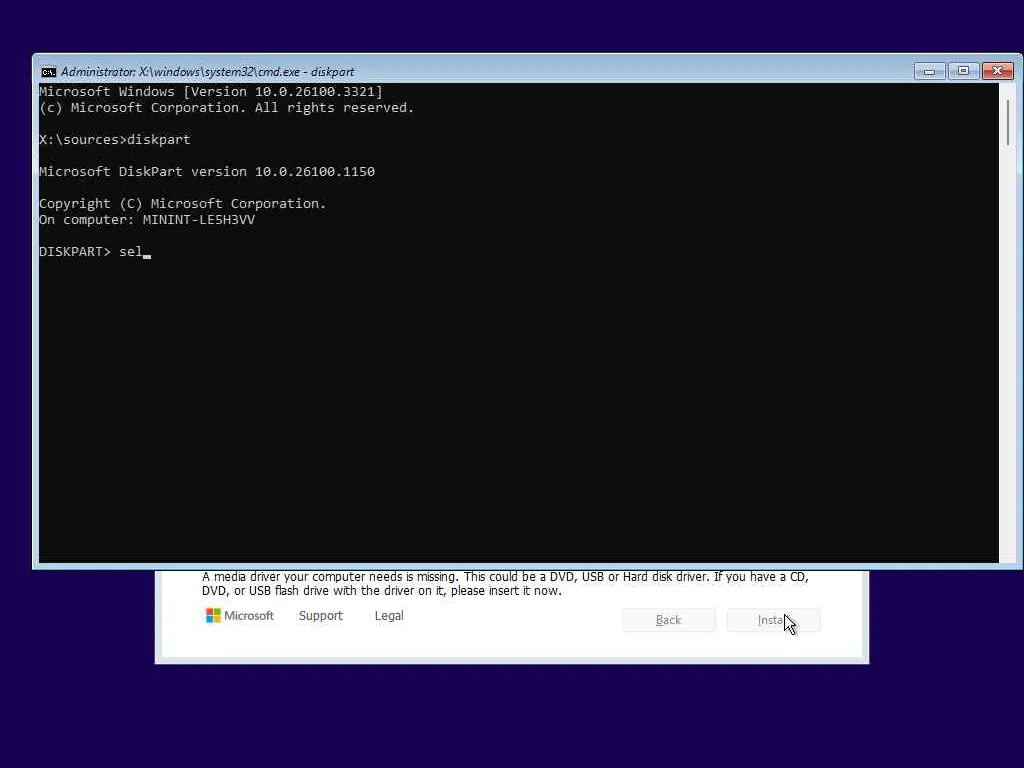Click the 'A media driver your computer needs' message

(x=505, y=584)
